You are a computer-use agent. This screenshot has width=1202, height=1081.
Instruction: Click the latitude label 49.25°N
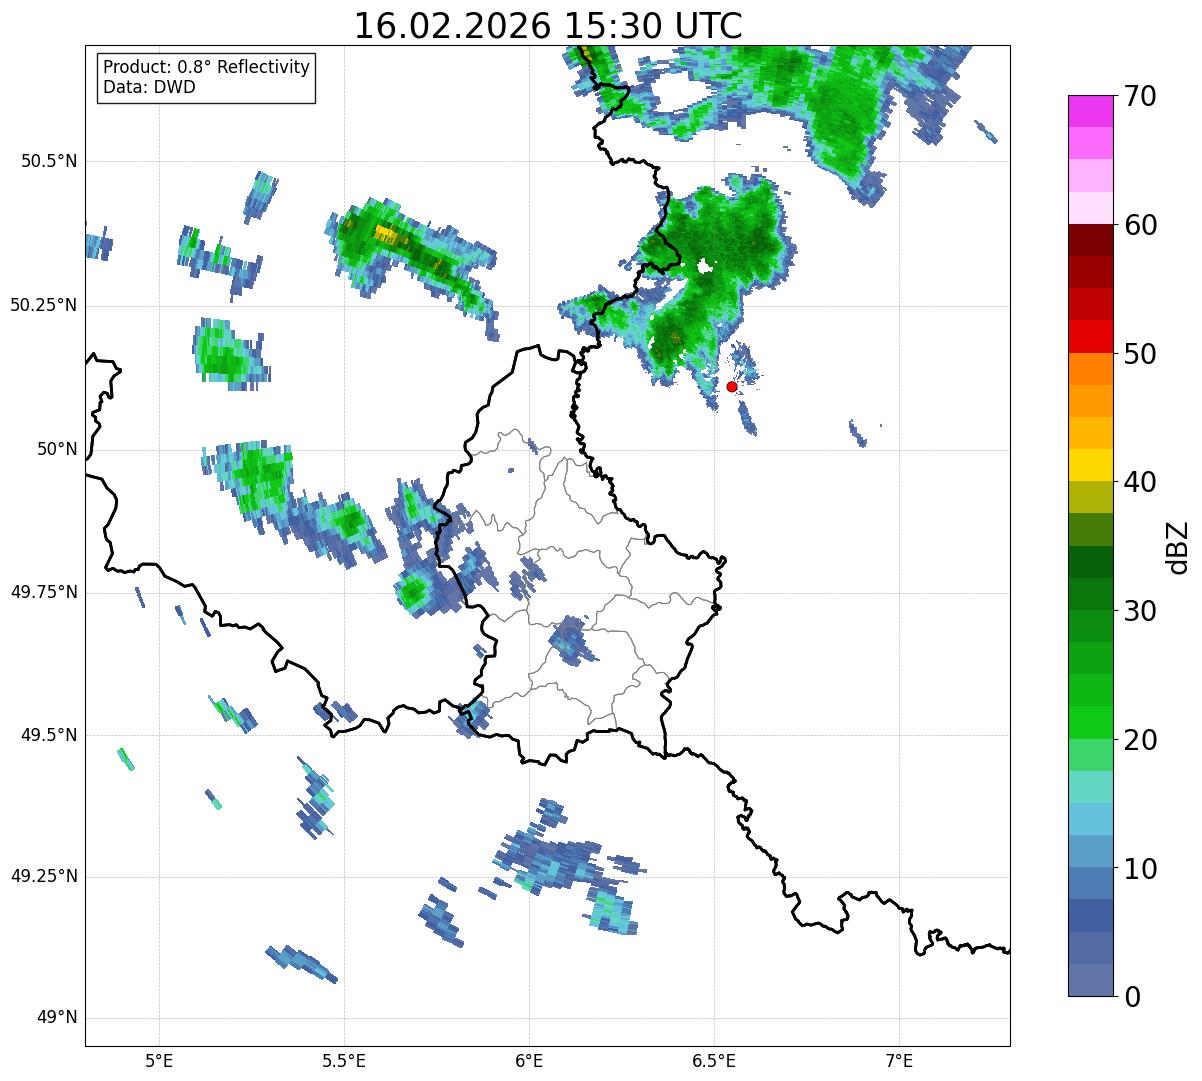(x=44, y=876)
